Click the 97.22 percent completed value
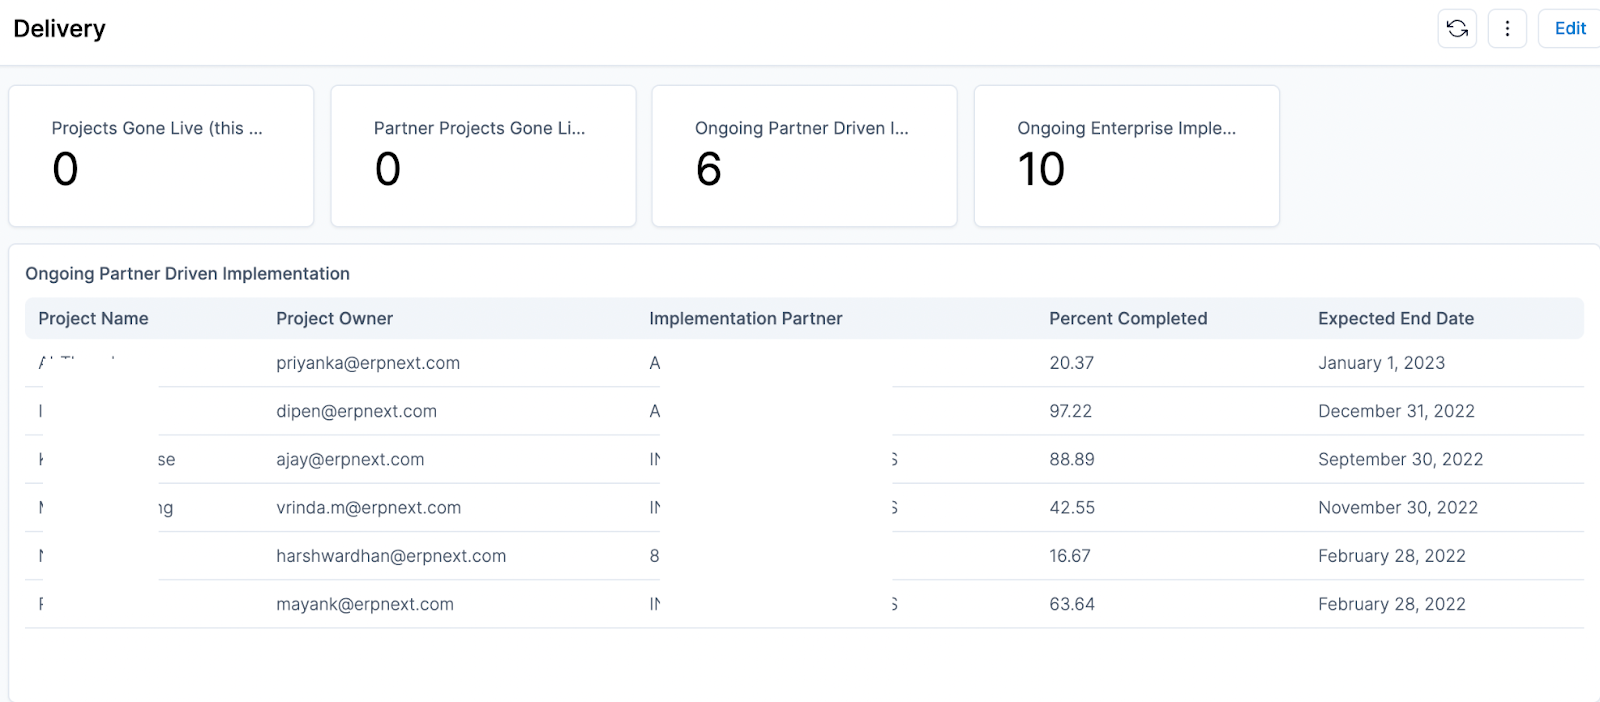This screenshot has height=702, width=1600. click(1070, 411)
